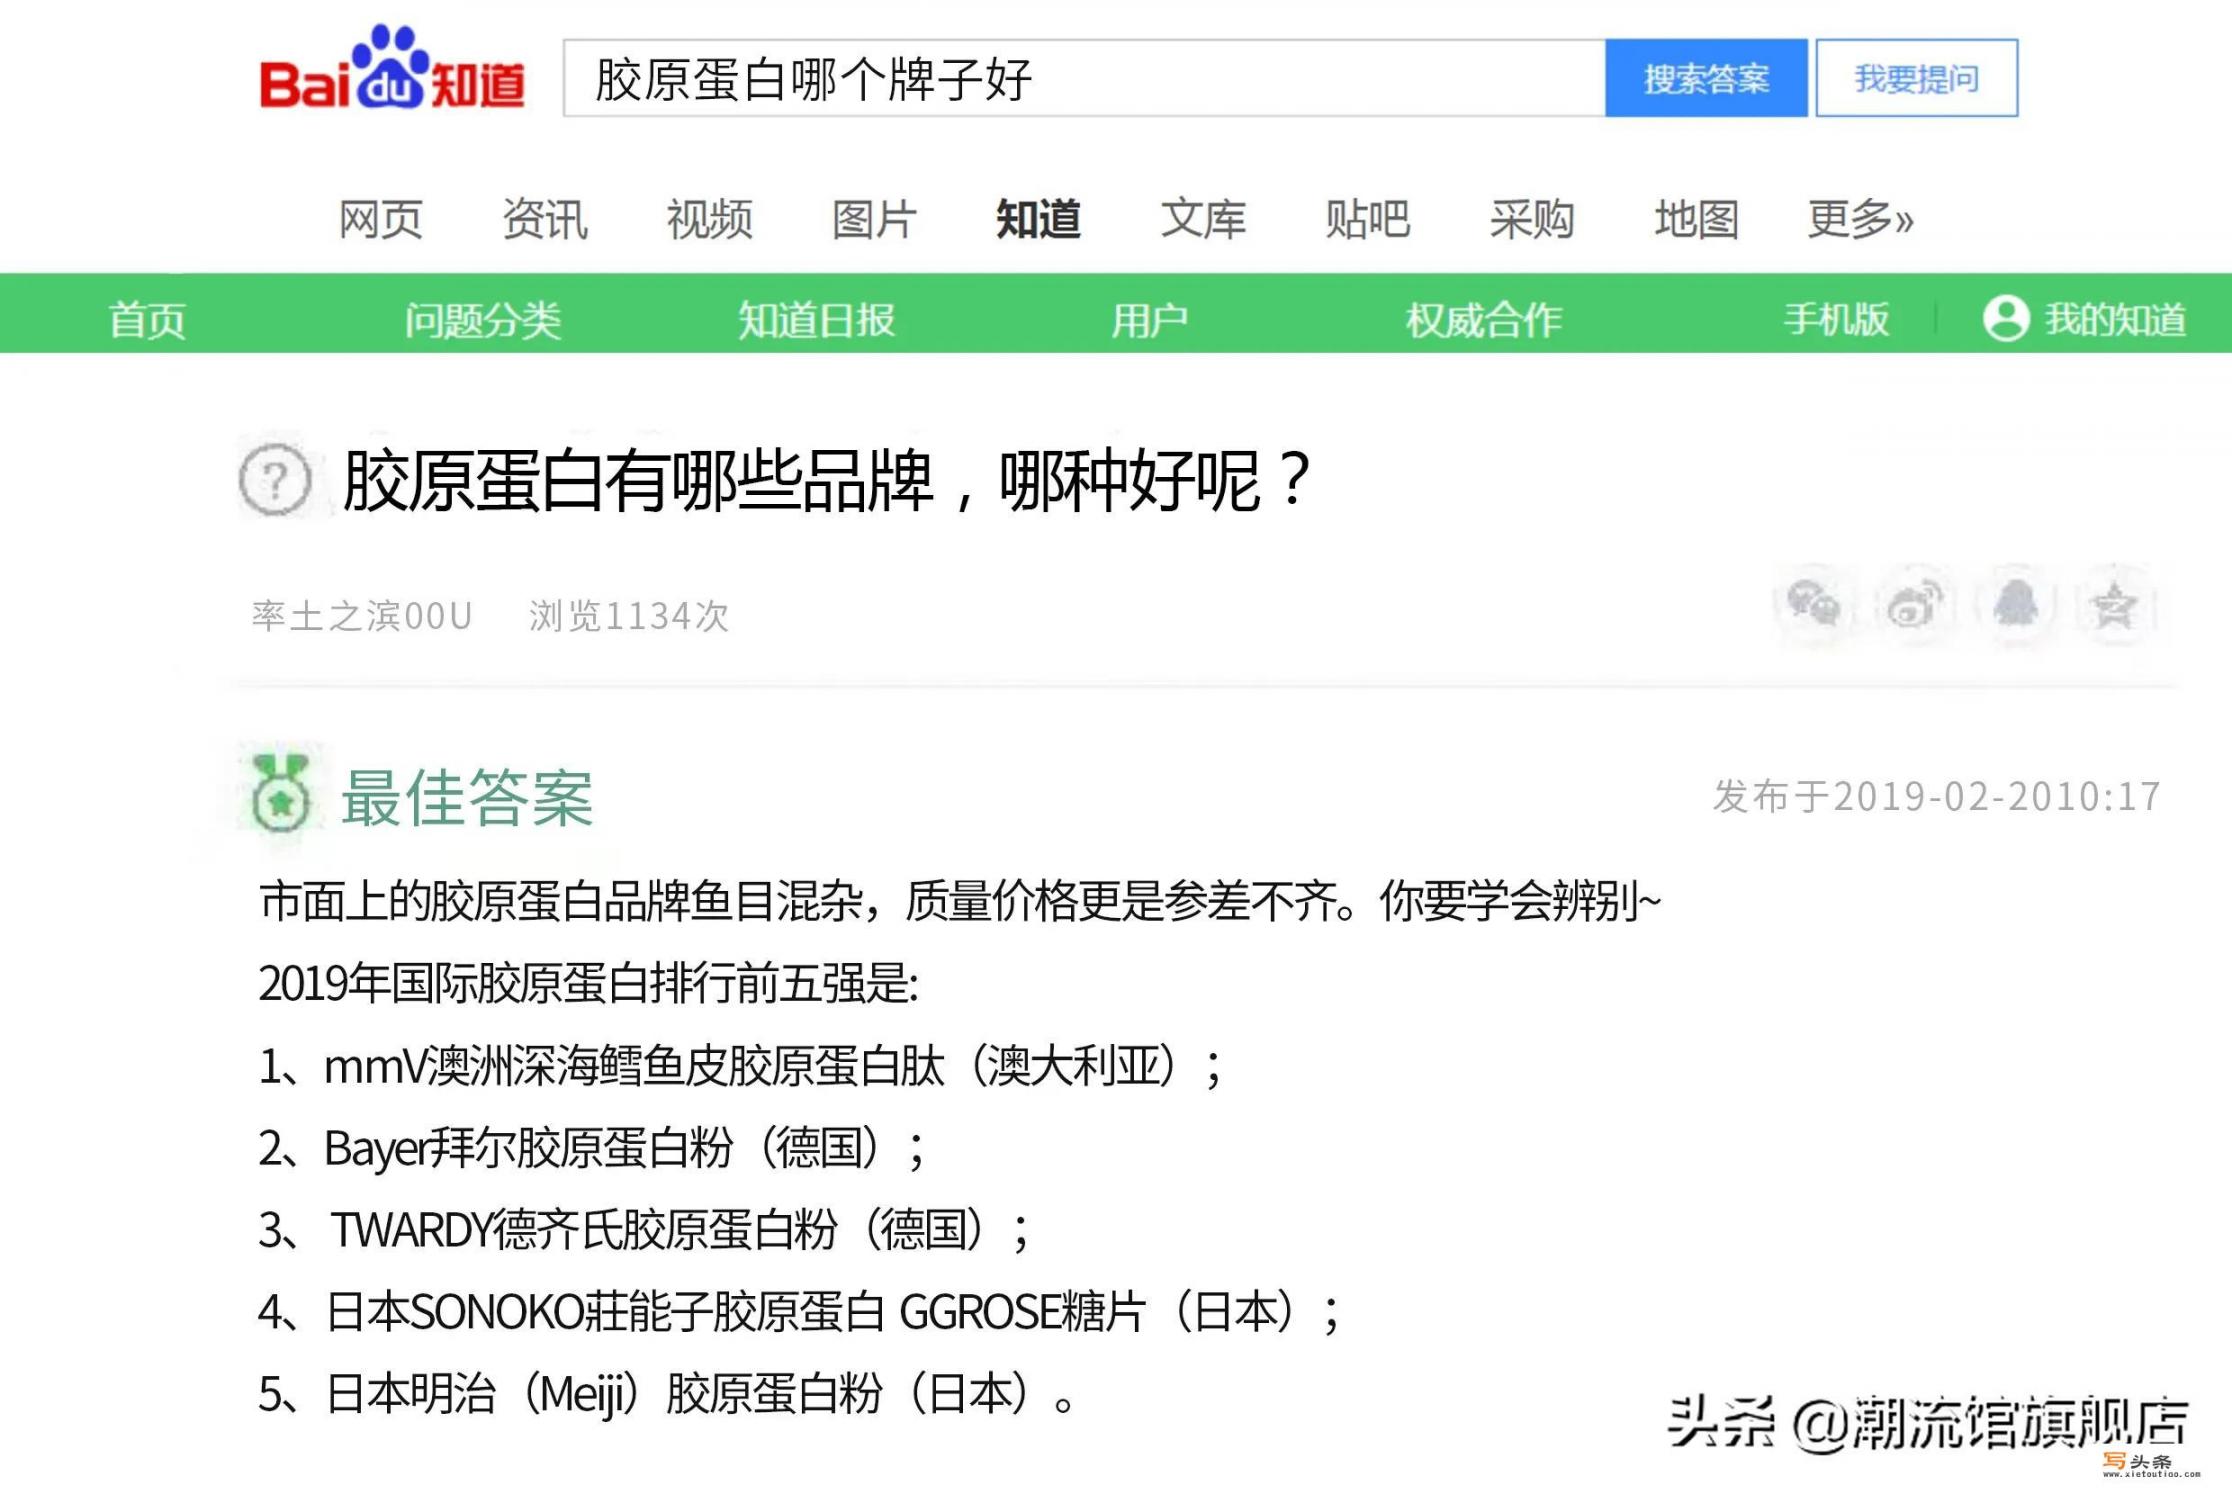Click the publish date 发布于2019-02-2010:17

pos(1937,797)
